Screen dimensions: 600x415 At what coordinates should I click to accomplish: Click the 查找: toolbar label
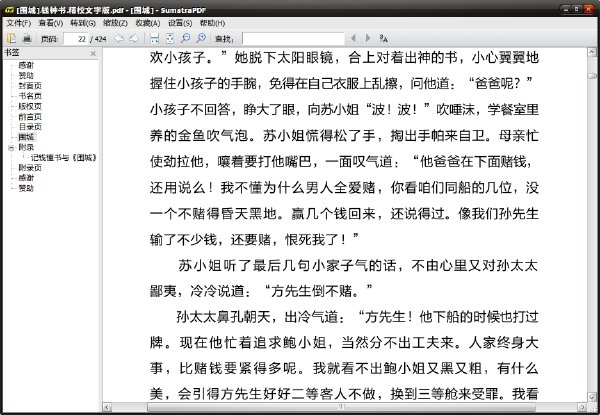[224, 39]
